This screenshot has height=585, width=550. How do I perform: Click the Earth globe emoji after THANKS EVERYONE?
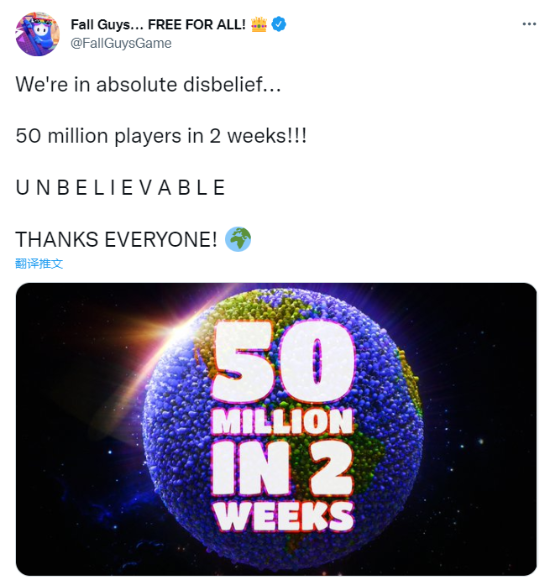238,239
